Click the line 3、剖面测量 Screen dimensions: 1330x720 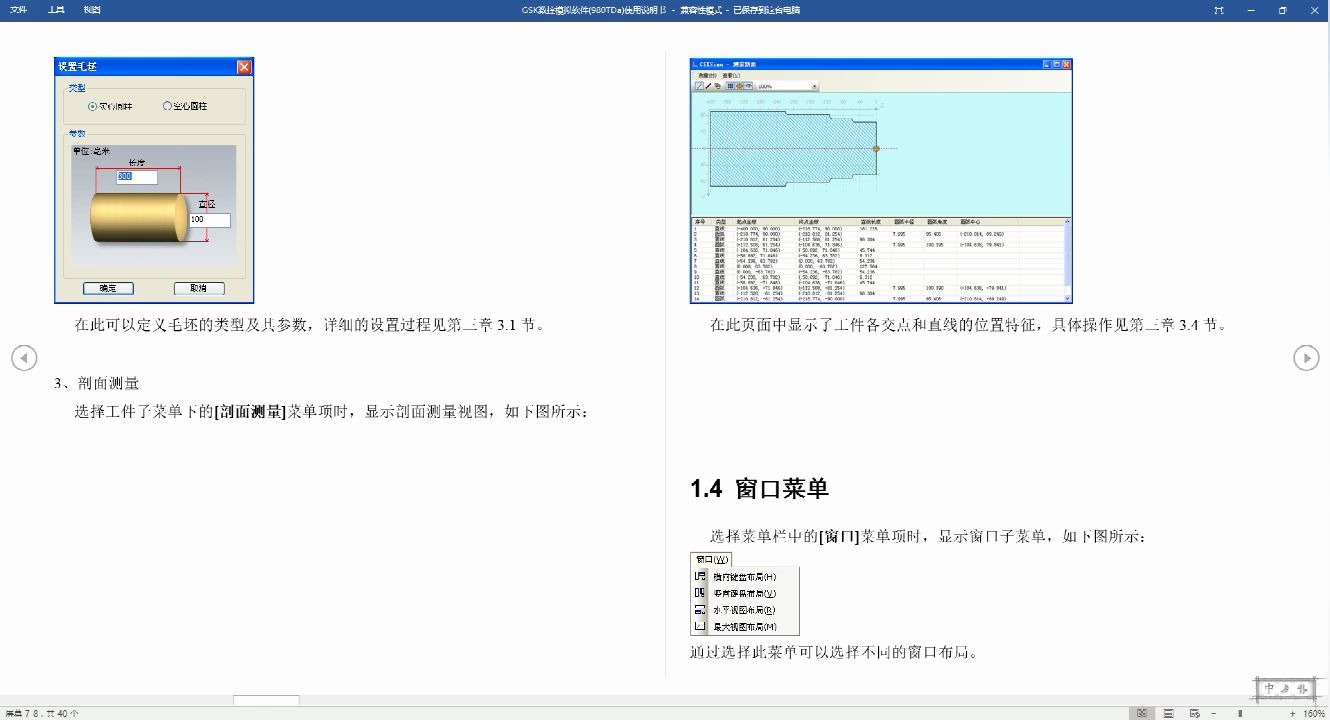(x=96, y=383)
